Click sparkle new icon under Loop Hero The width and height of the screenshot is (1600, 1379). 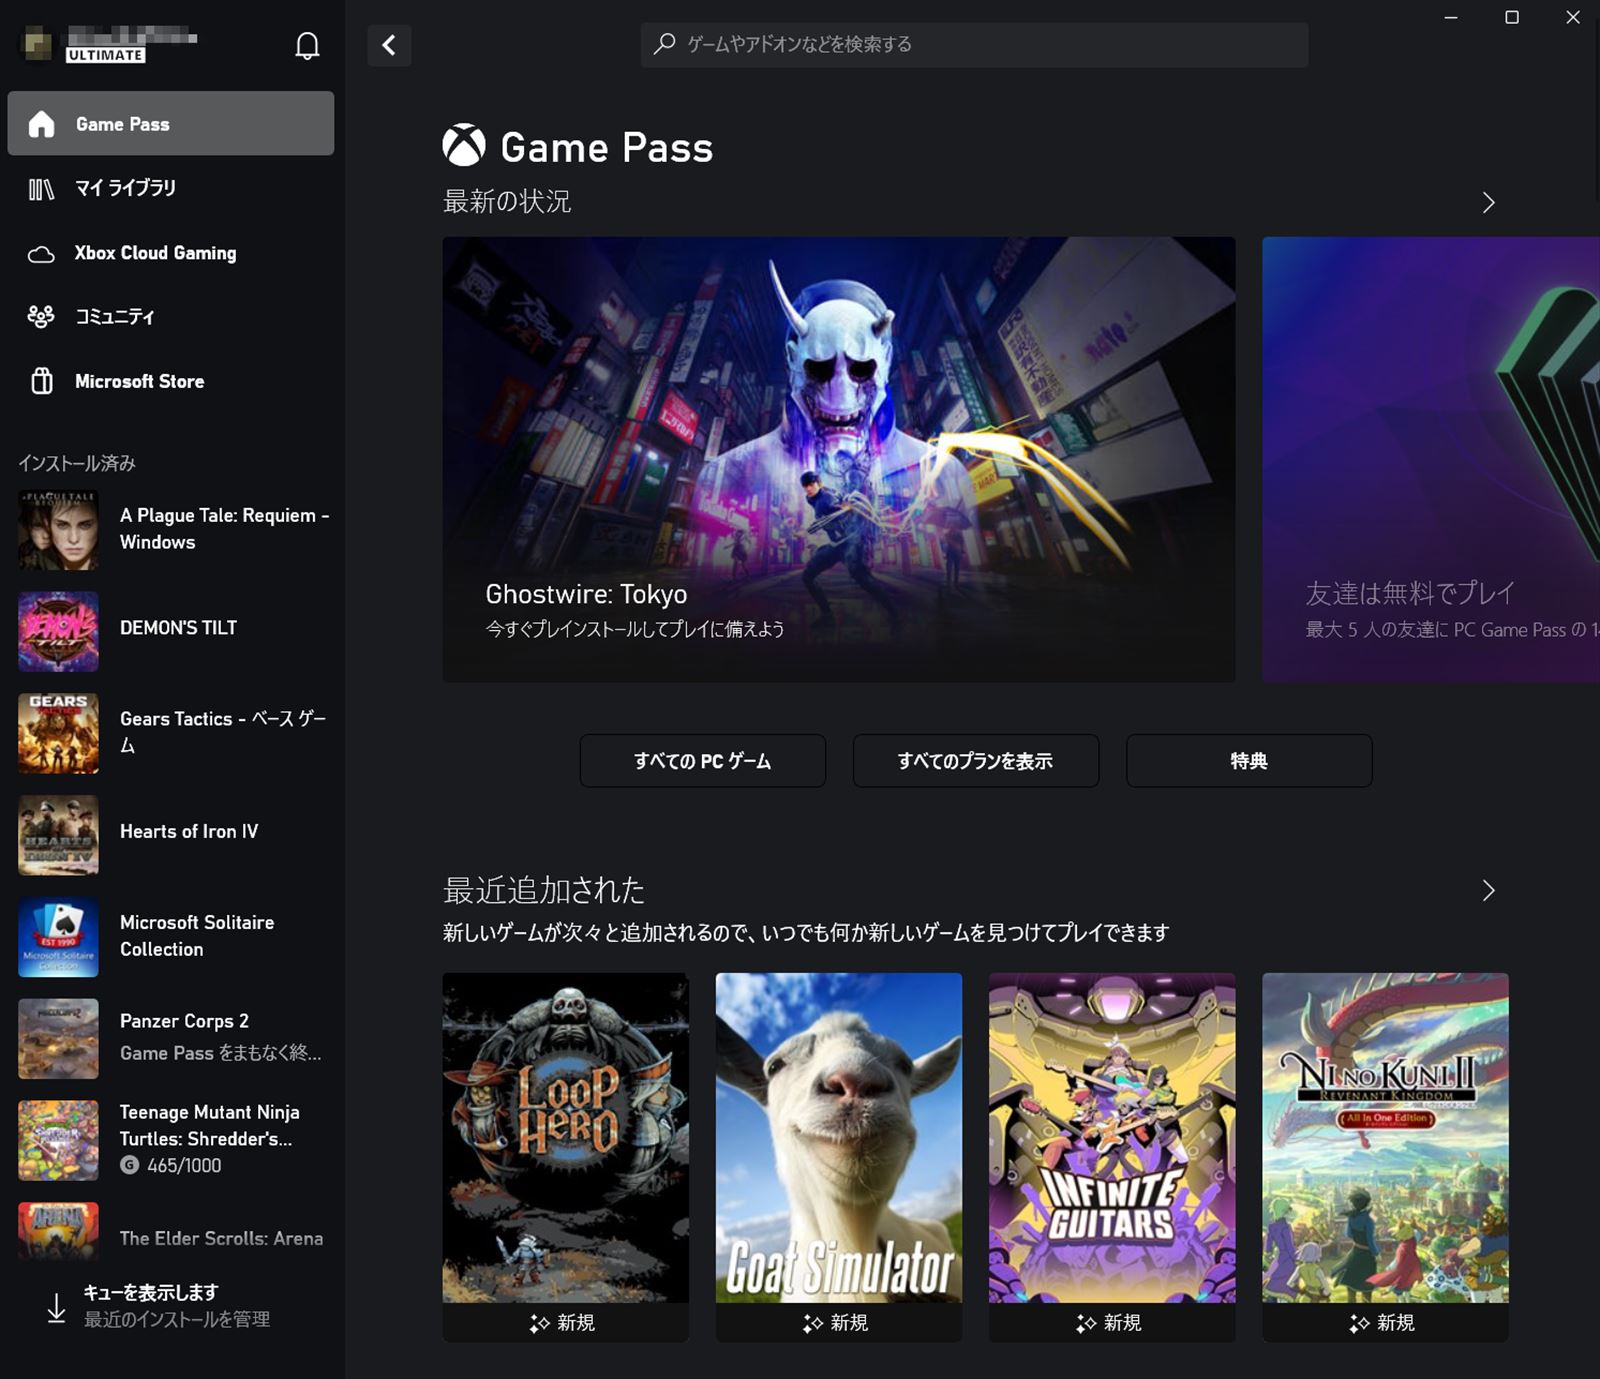tap(539, 1323)
